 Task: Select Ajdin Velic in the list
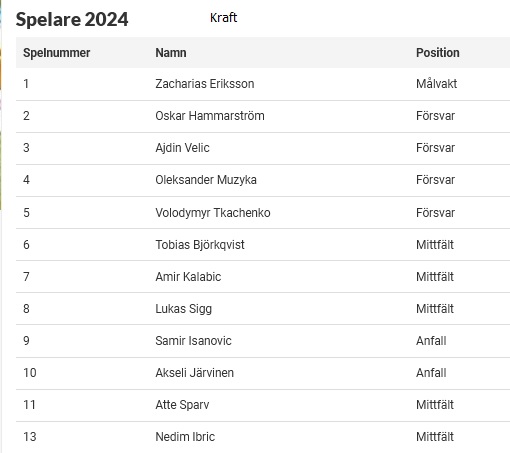click(182, 148)
